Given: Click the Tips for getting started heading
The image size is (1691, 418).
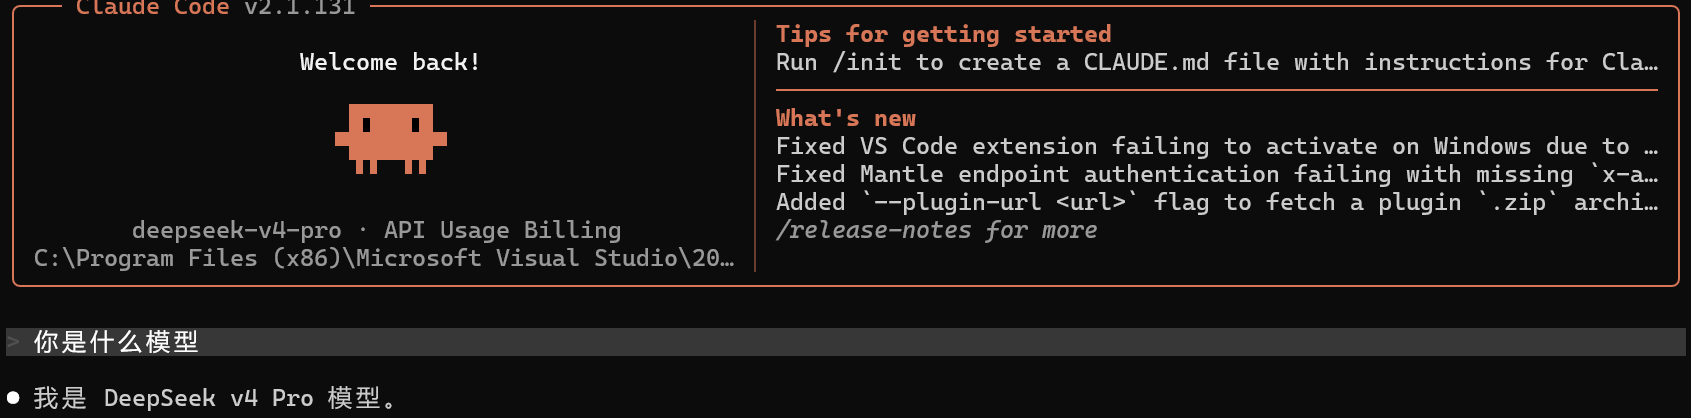Looking at the screenshot, I should click(x=944, y=35).
